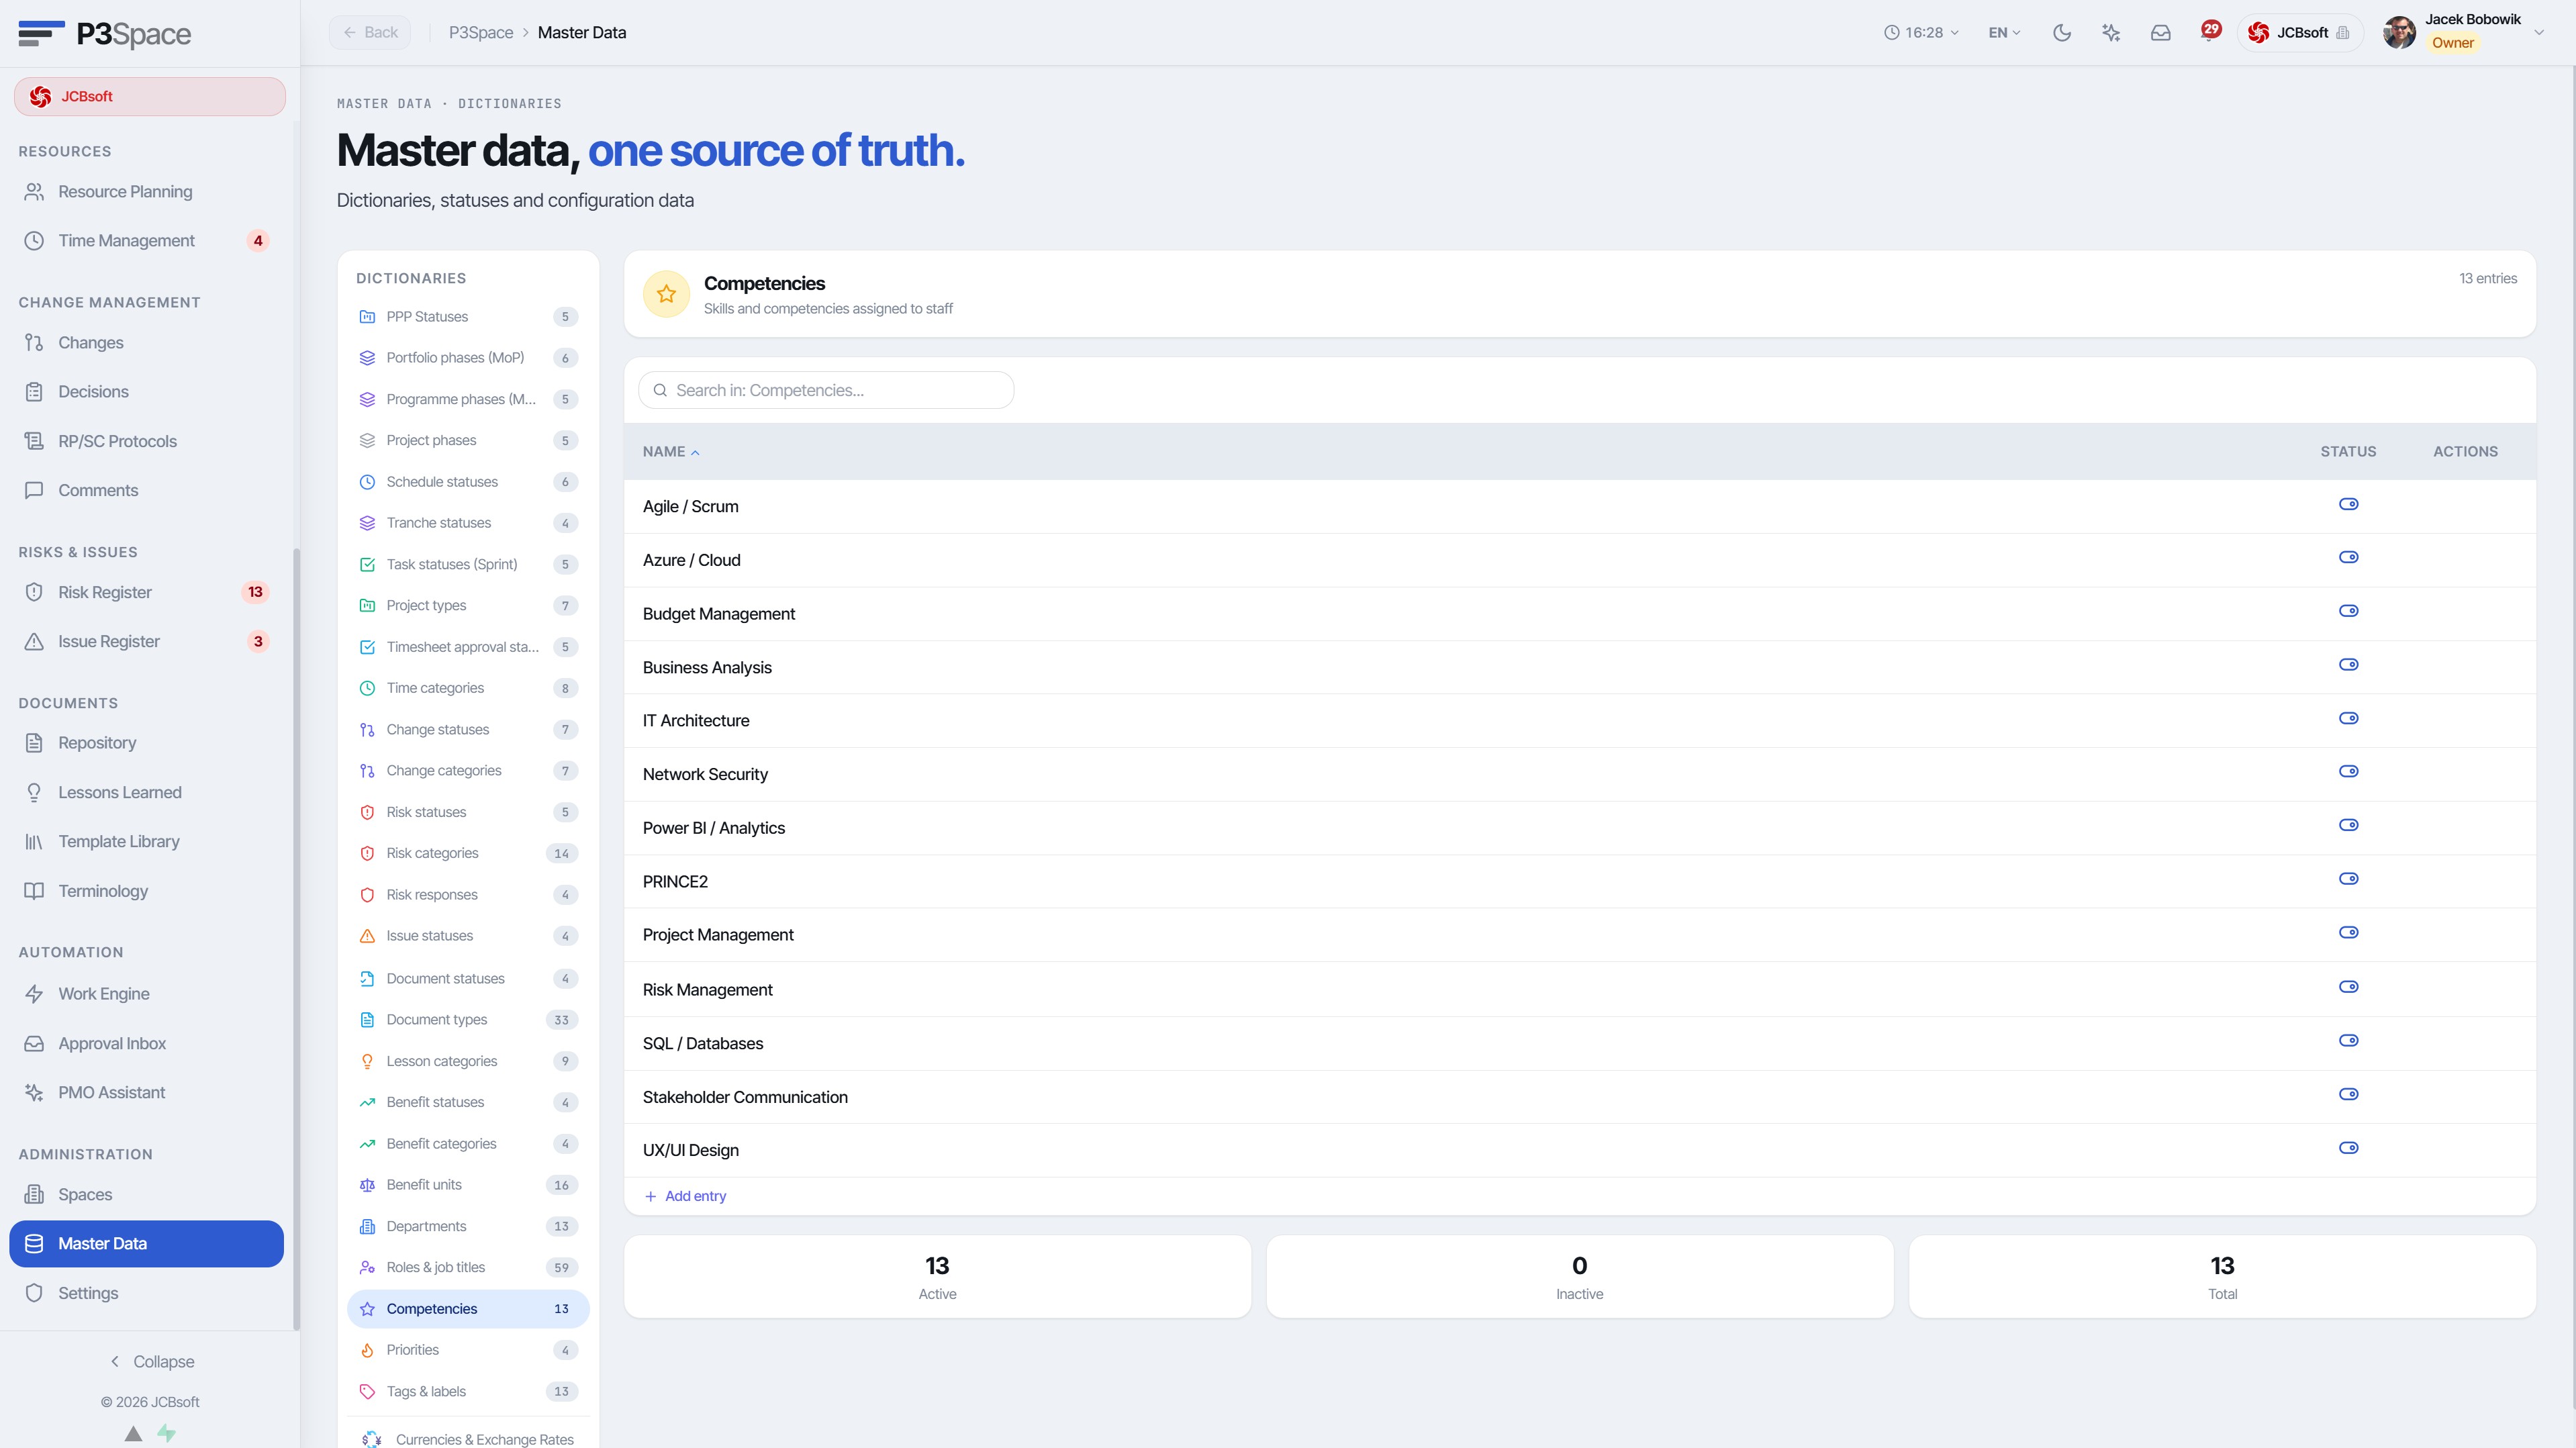Image resolution: width=2576 pixels, height=1448 pixels.
Task: Open the EN language dropdown
Action: [2004, 32]
